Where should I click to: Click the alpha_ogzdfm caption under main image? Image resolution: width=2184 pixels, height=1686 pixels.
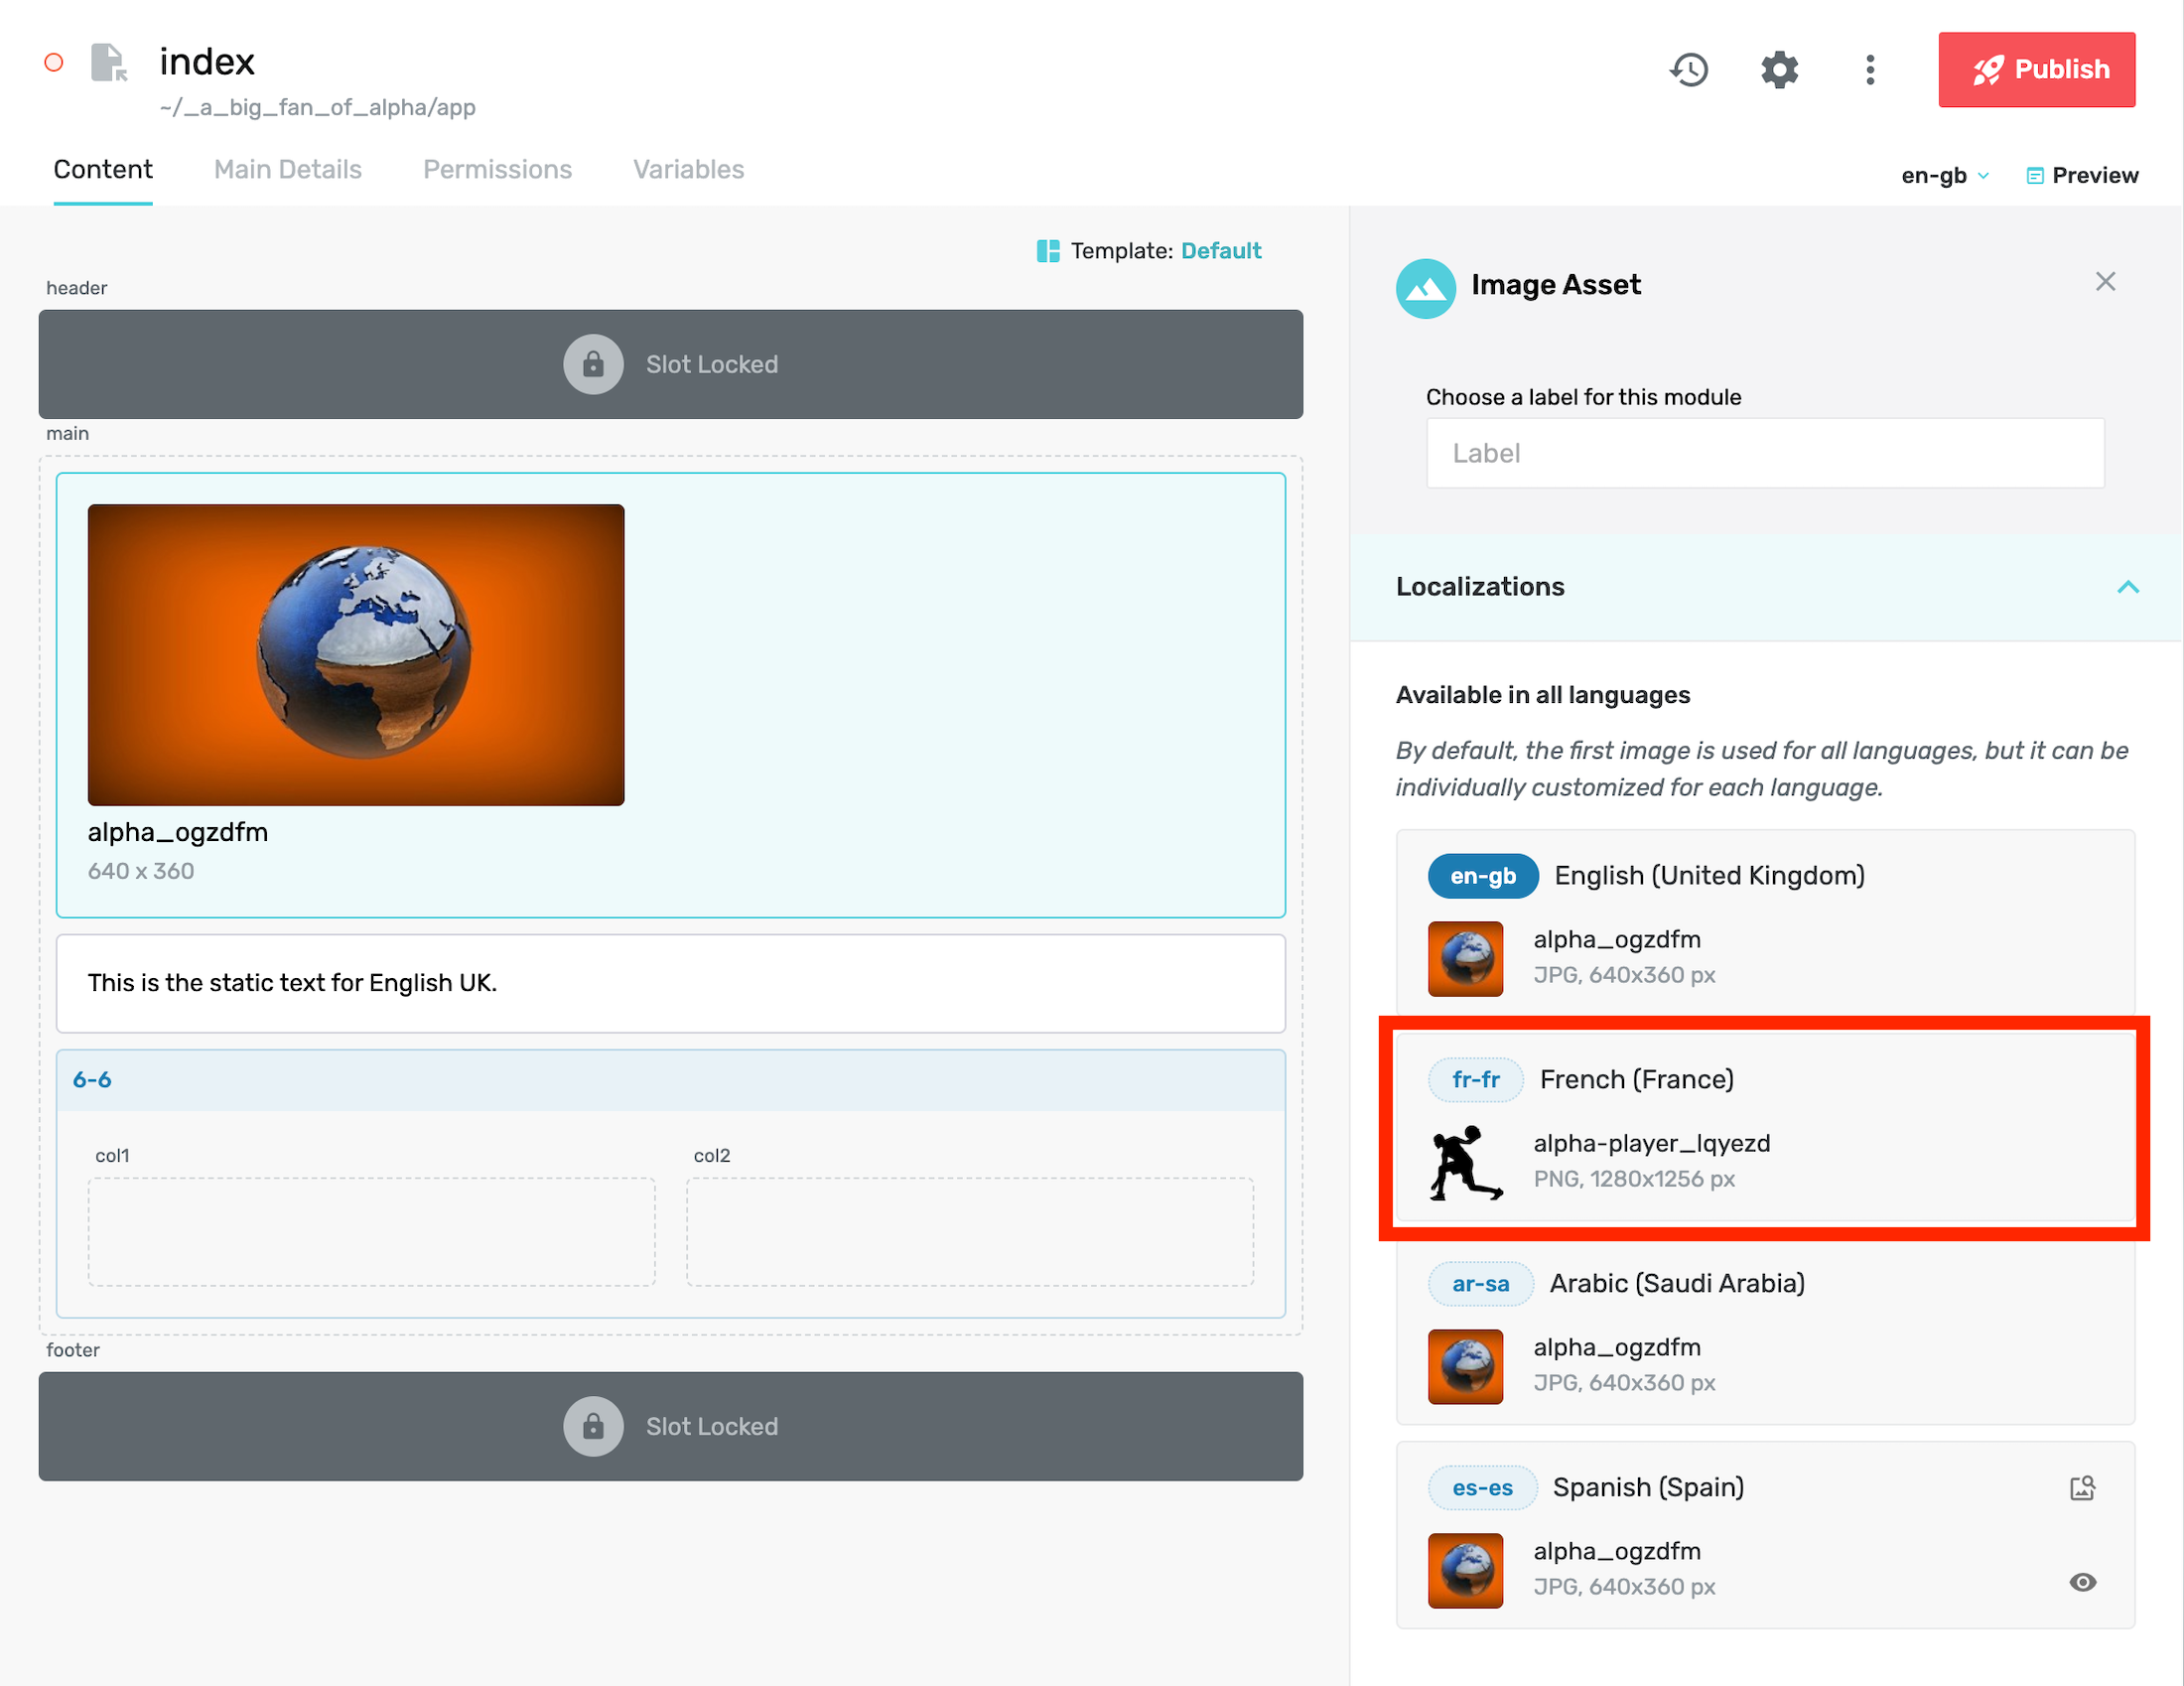pos(178,832)
